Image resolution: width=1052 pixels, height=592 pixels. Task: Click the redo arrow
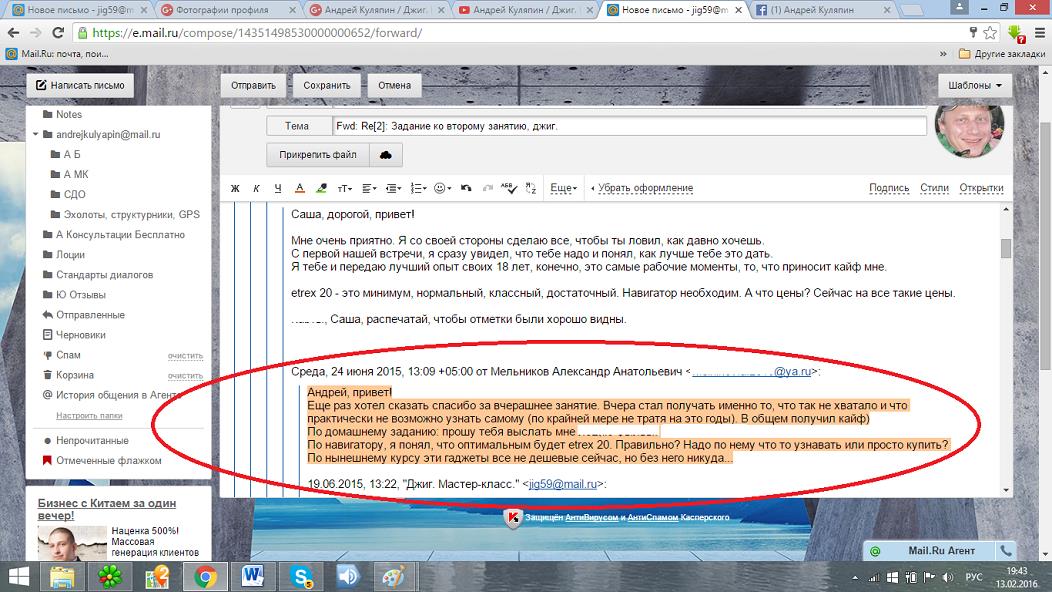click(488, 189)
